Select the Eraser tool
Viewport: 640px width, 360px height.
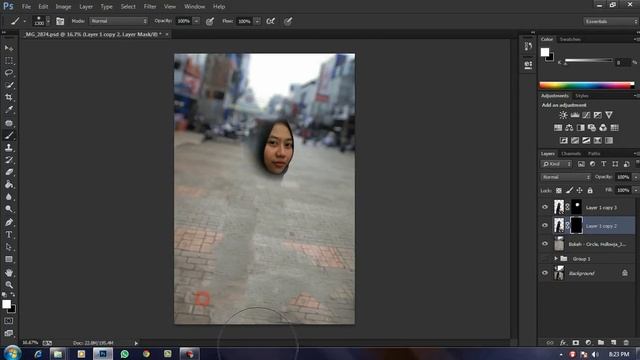tap(9, 172)
